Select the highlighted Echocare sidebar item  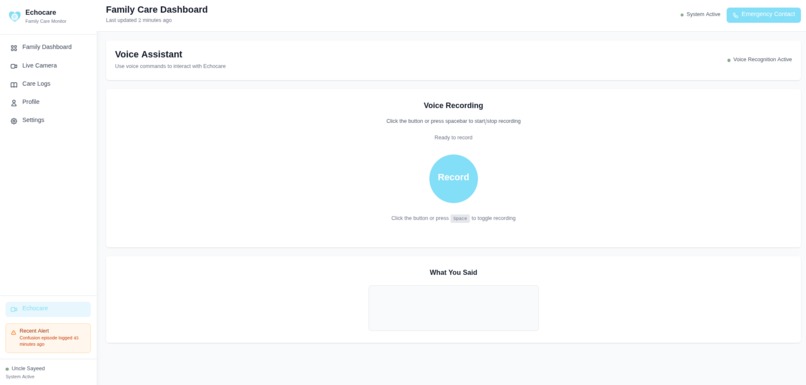(48, 309)
